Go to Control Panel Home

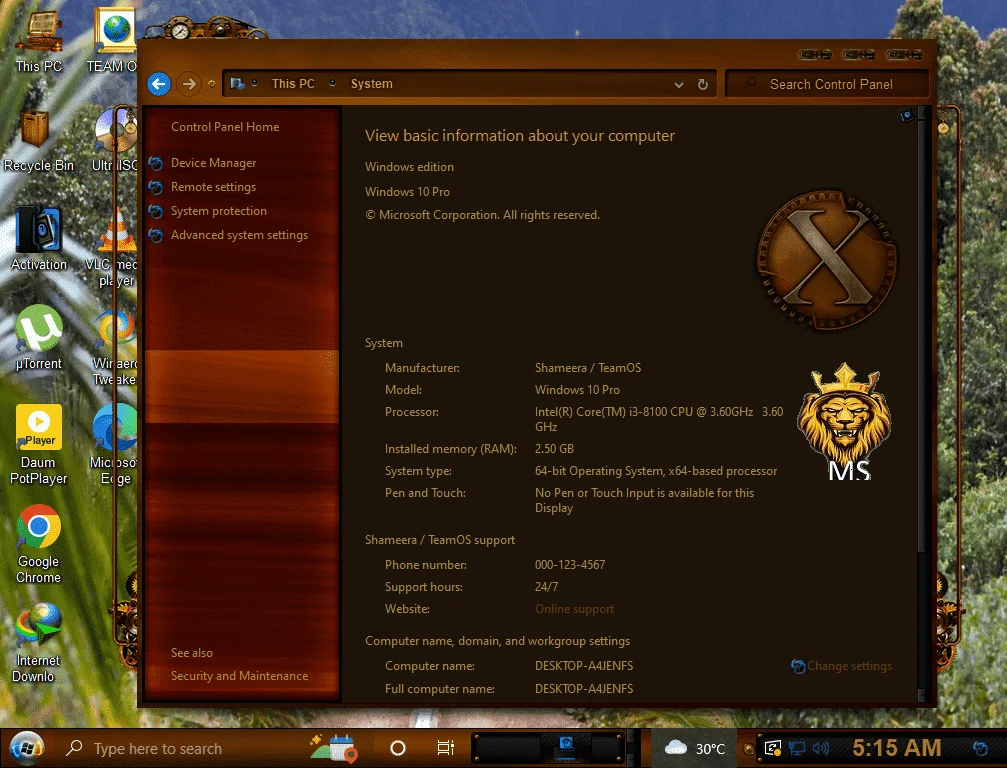[225, 127]
